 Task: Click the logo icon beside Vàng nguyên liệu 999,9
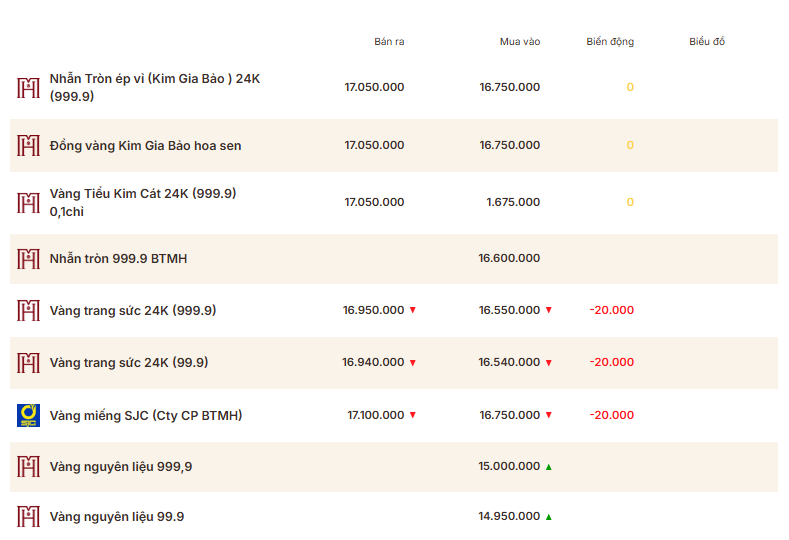28,467
